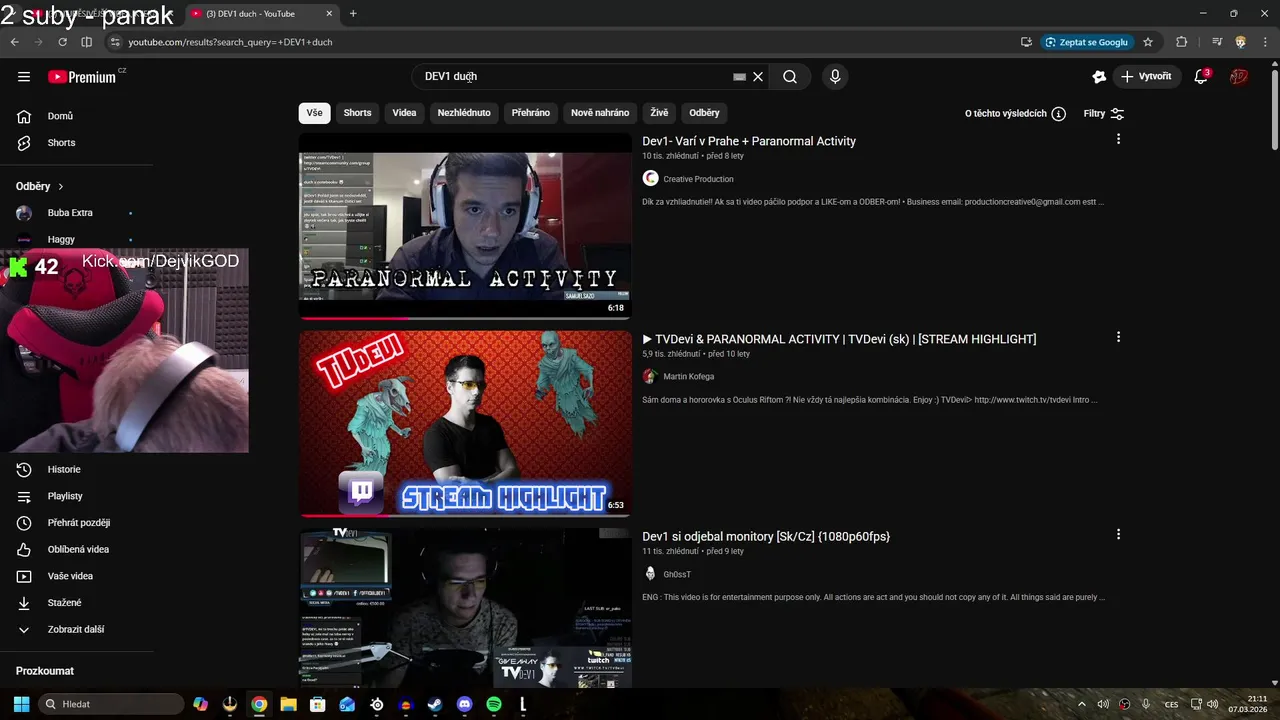Select the Vše filter chip

(x=314, y=113)
